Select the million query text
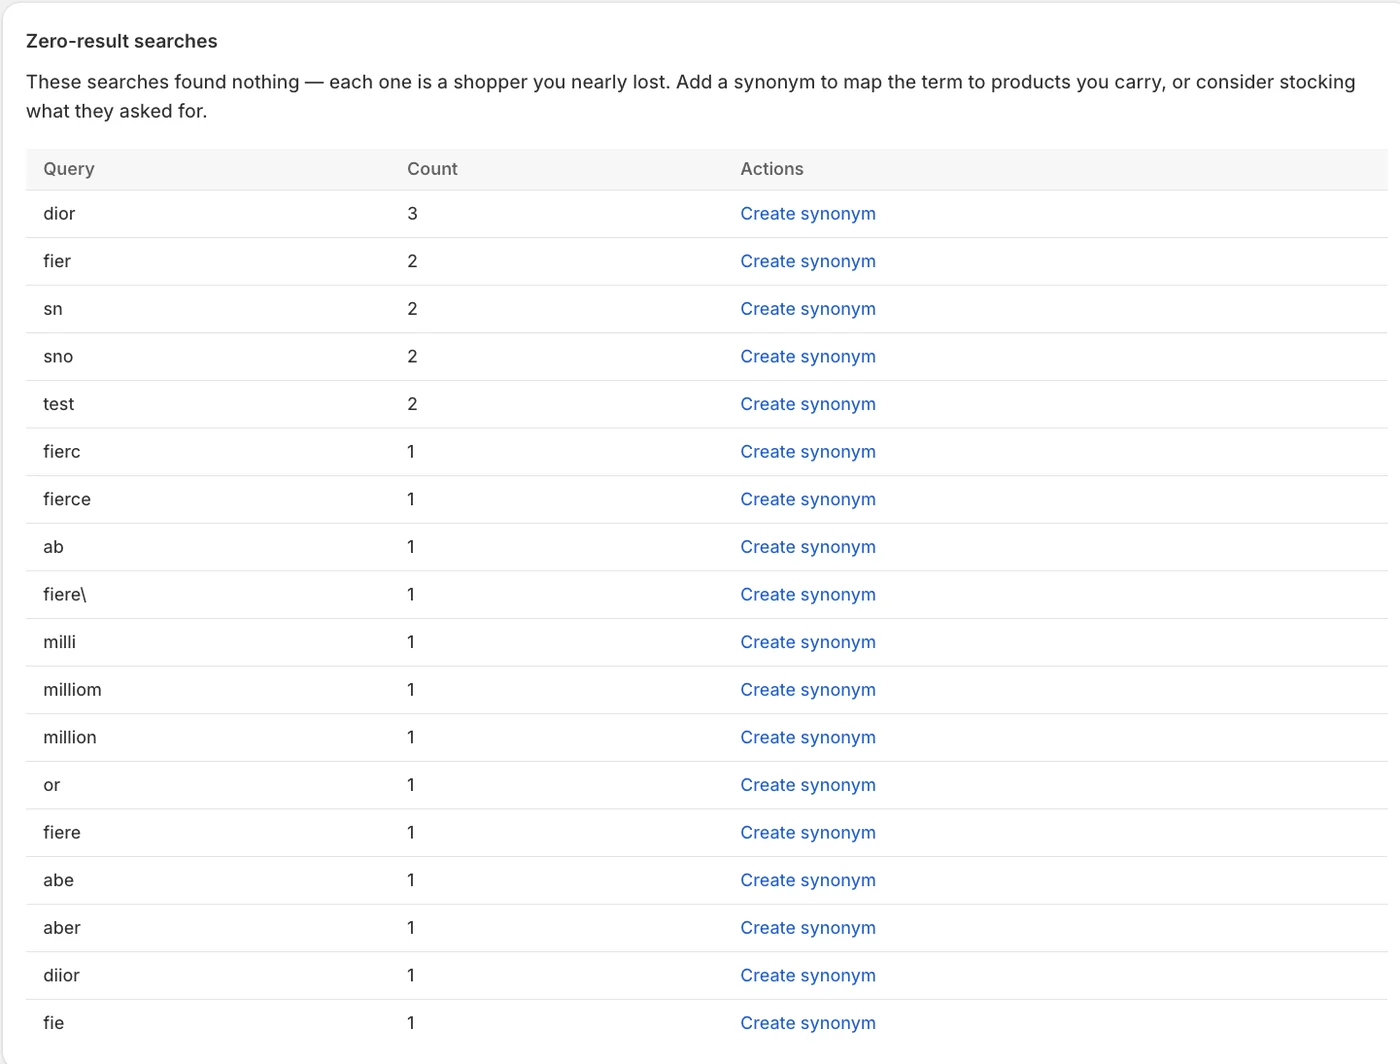 coord(70,737)
